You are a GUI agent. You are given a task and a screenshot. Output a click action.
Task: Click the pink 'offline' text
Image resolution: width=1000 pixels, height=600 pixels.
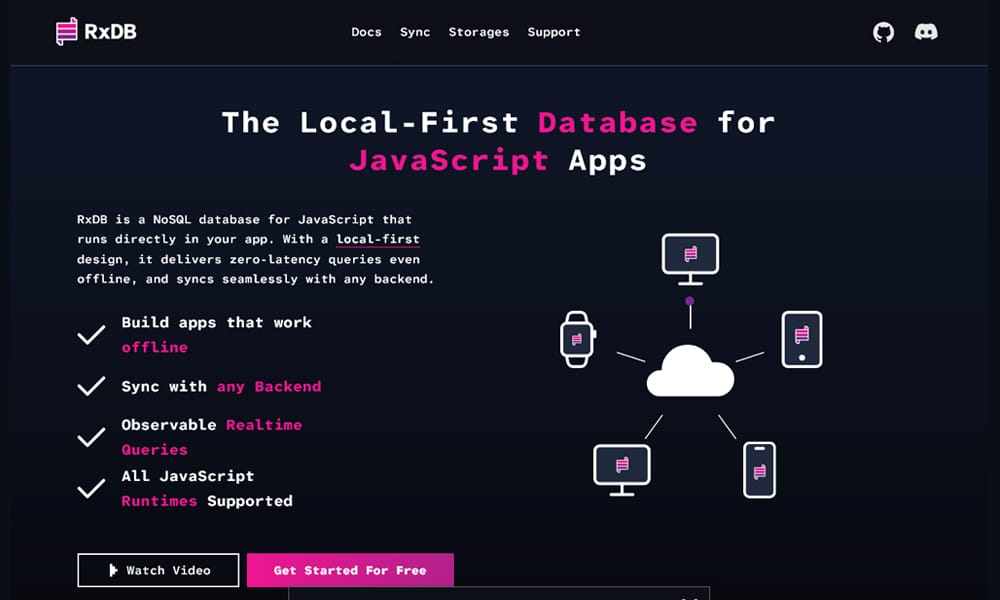pyautogui.click(x=154, y=348)
